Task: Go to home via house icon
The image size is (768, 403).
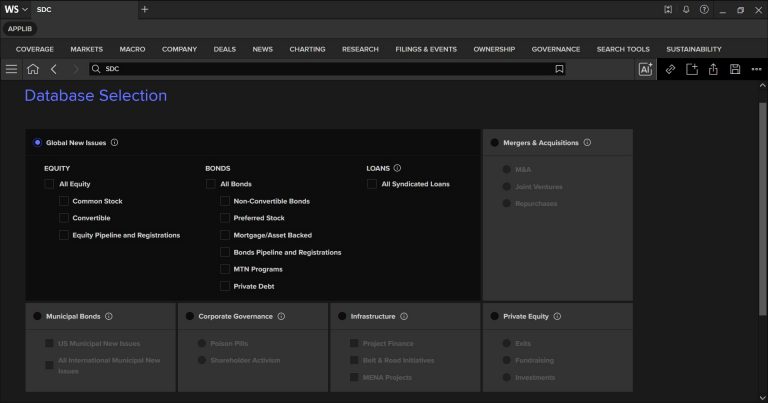Action: point(33,69)
